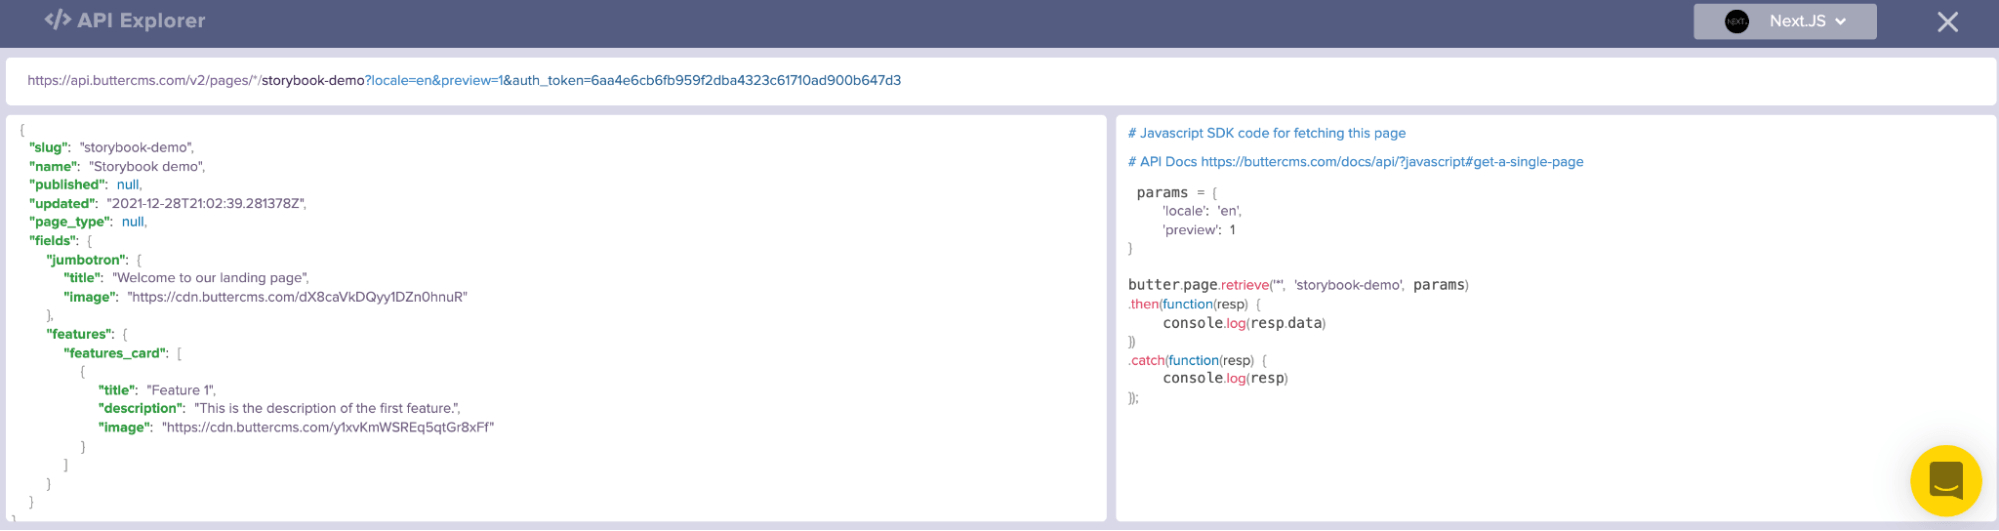Open the yellow chat widget button

click(1945, 481)
